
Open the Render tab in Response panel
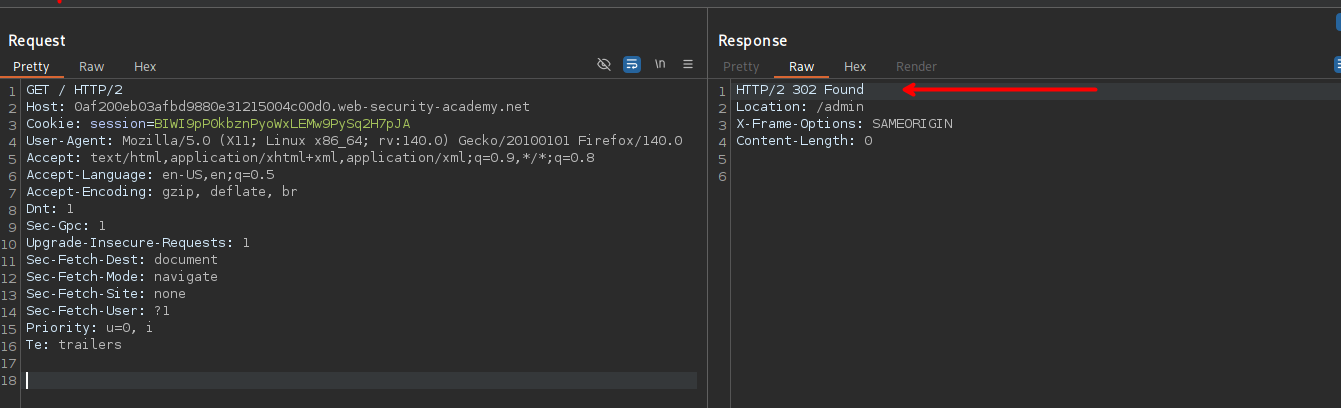click(916, 67)
